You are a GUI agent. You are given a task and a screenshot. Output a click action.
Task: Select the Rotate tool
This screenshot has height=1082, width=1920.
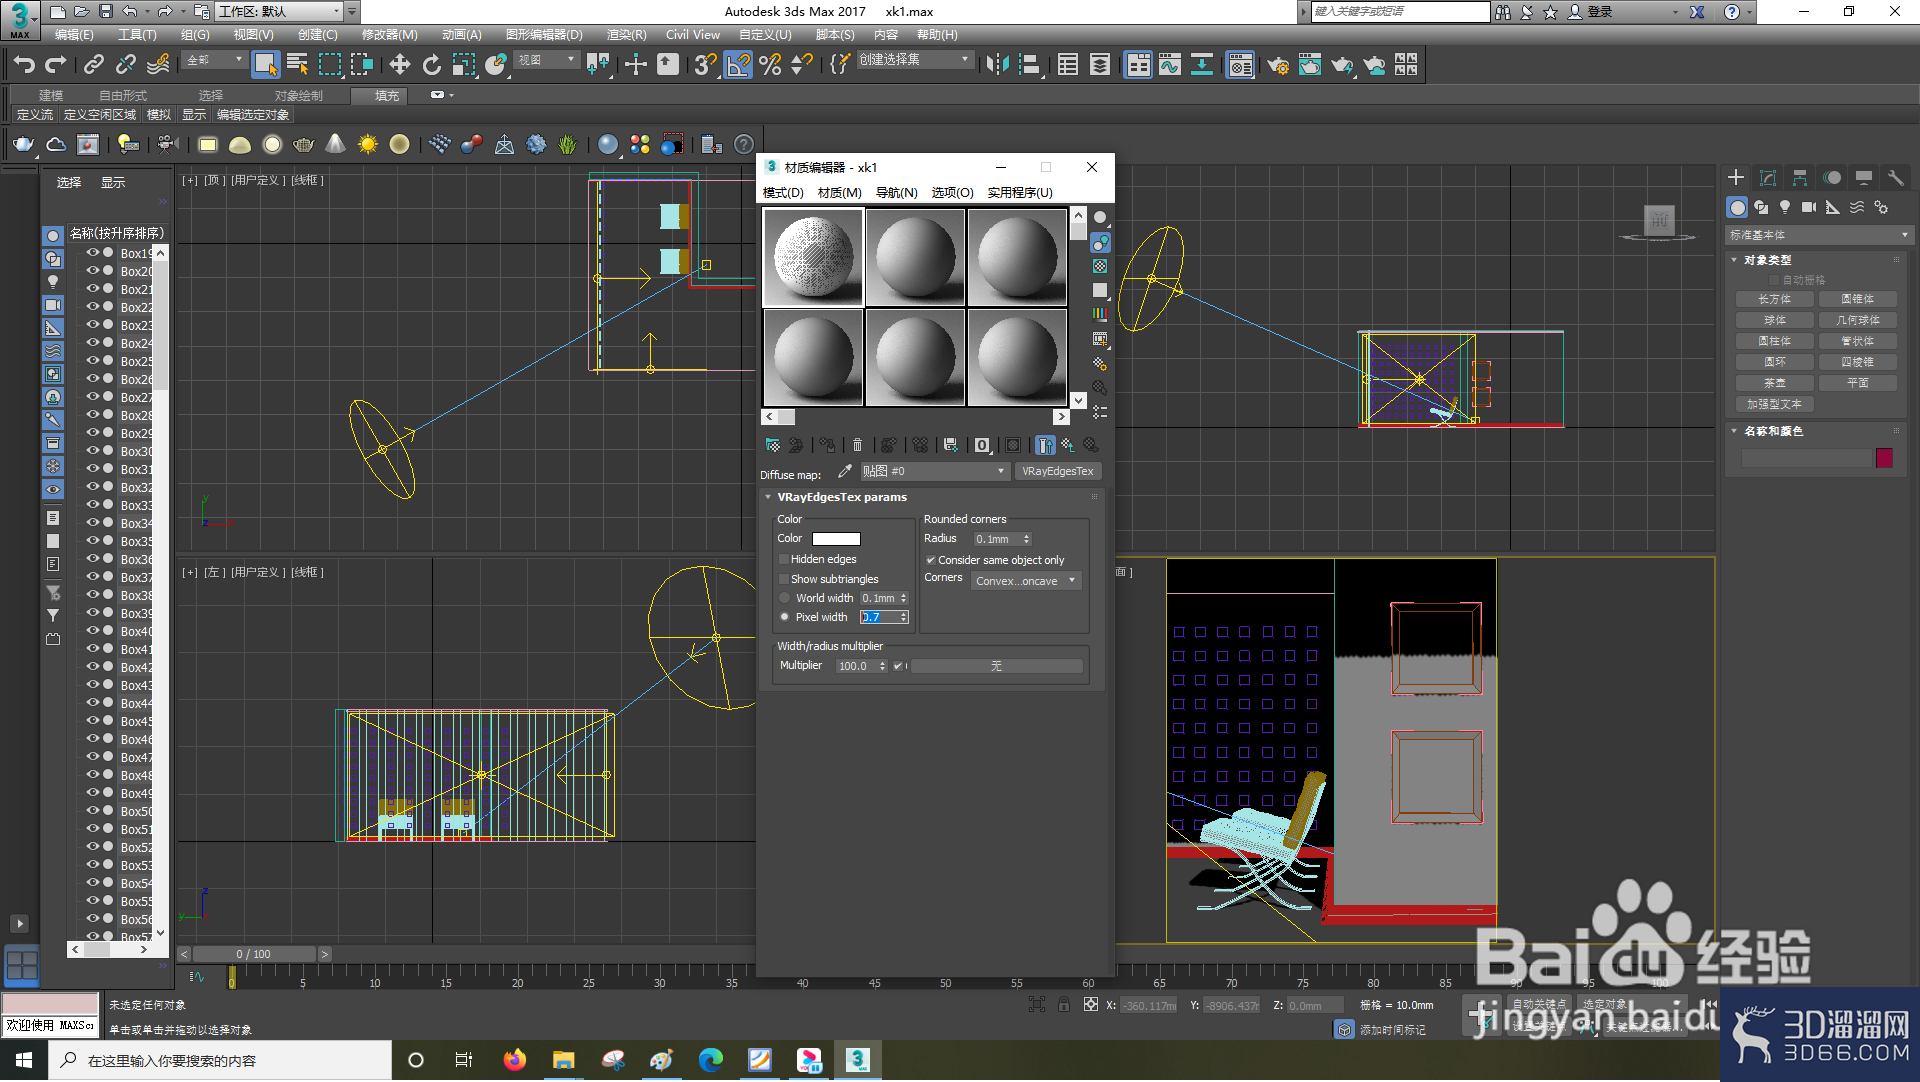click(x=431, y=65)
